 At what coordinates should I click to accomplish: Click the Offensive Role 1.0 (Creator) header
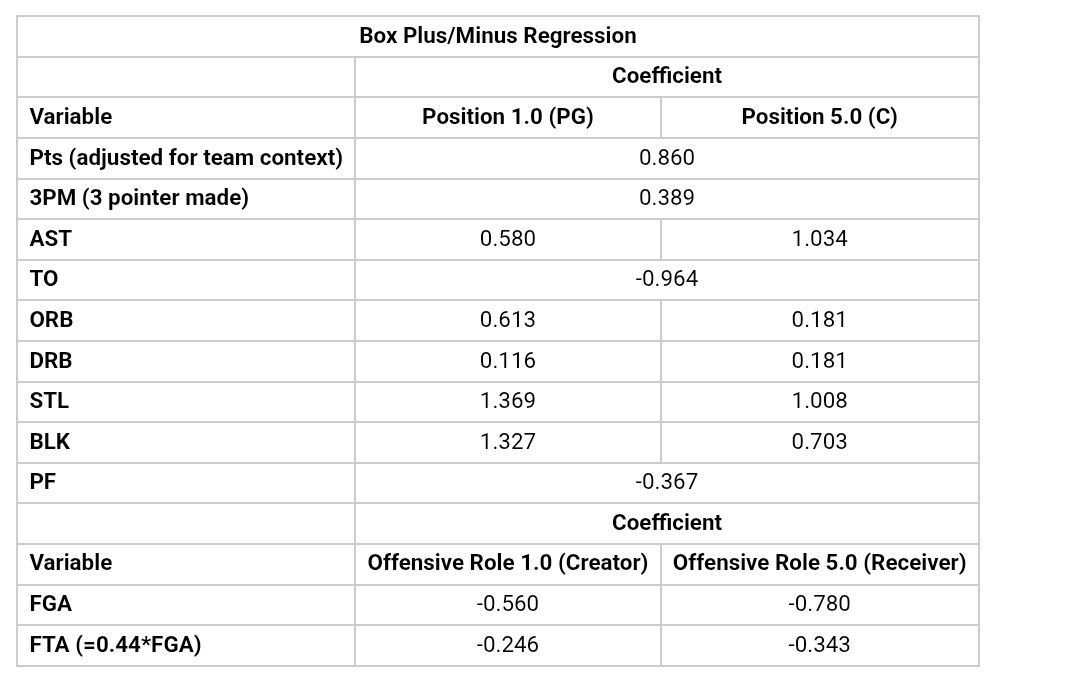pyautogui.click(x=508, y=563)
